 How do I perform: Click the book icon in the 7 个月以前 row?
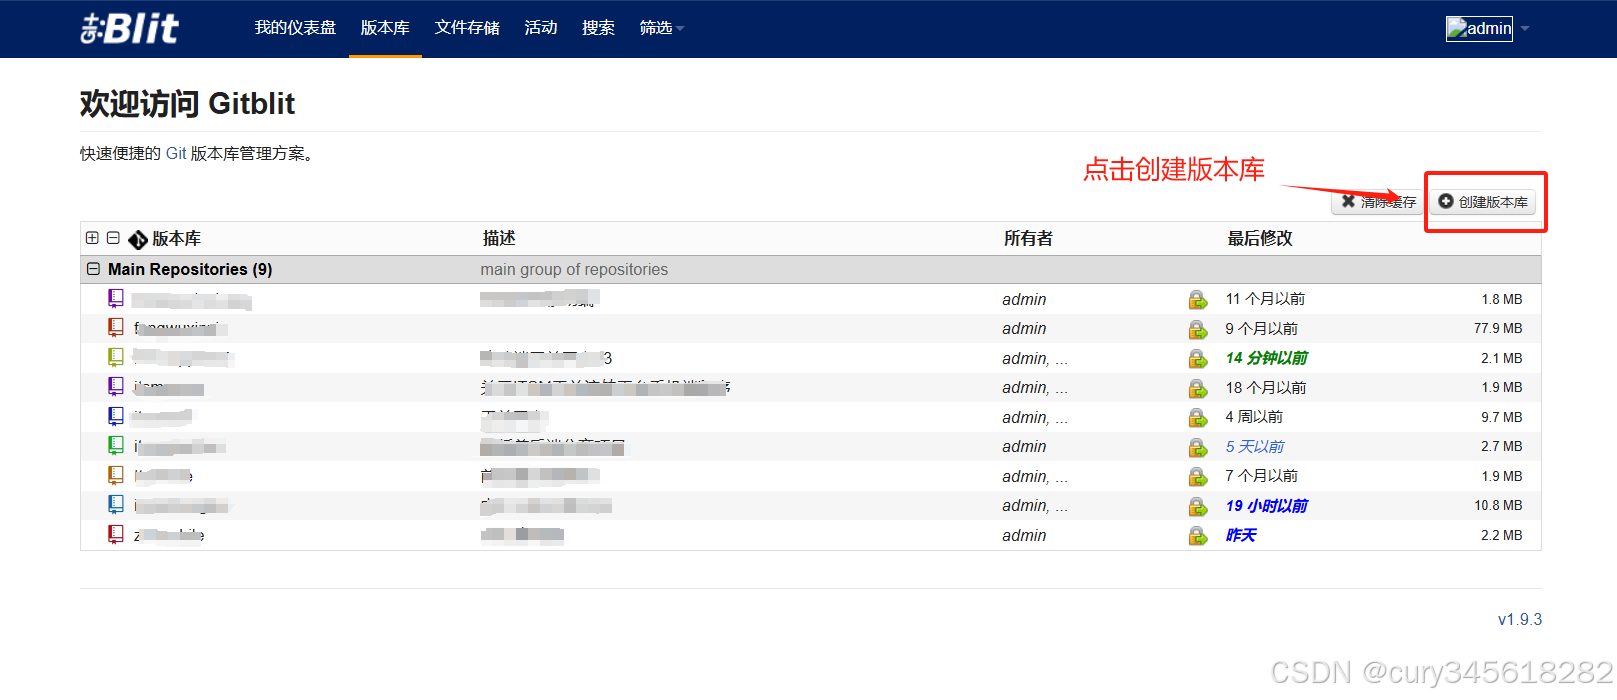116,475
